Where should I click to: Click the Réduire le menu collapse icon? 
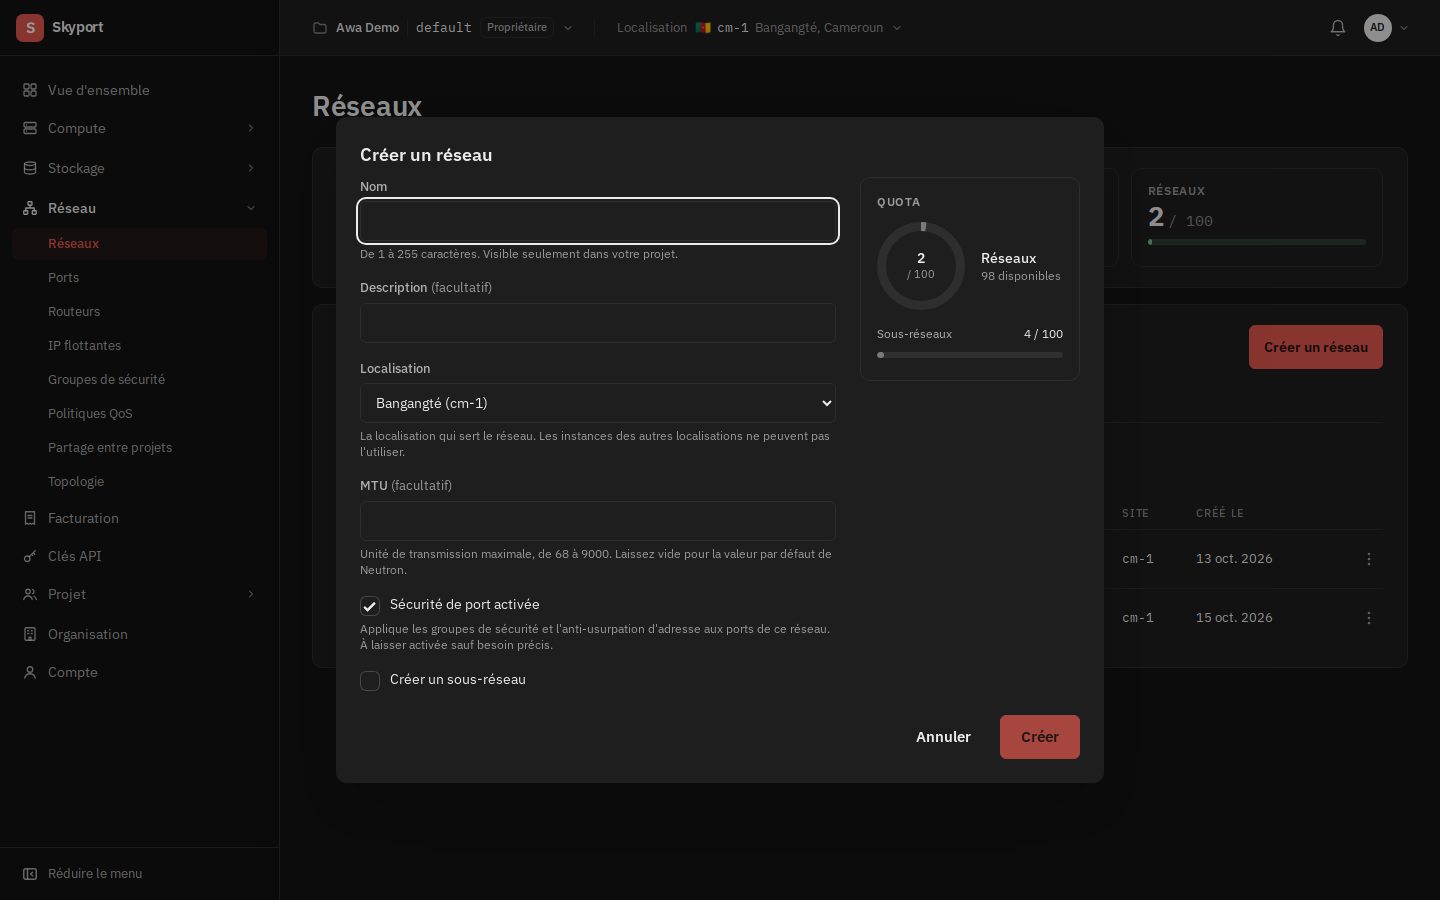[x=30, y=874]
